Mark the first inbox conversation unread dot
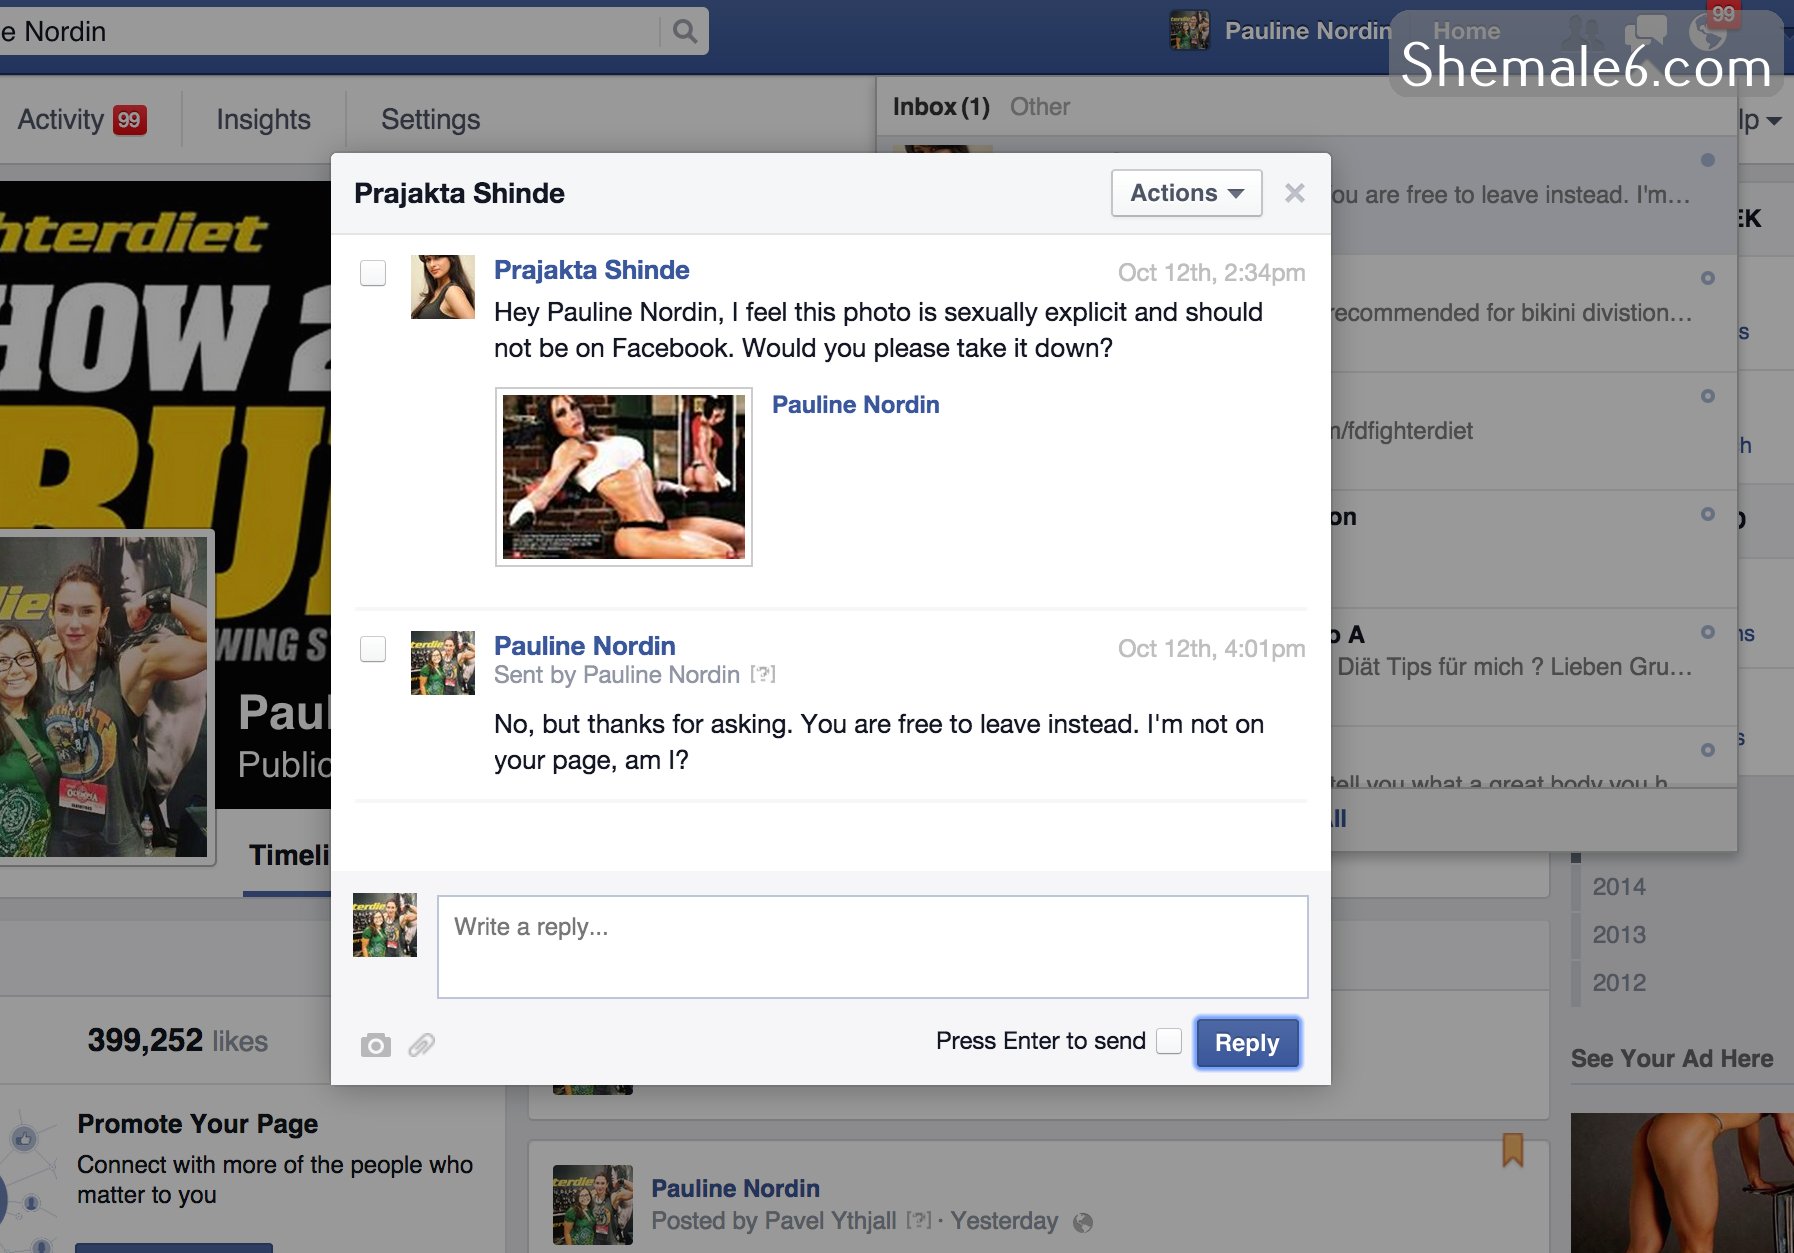 pyautogui.click(x=1708, y=160)
